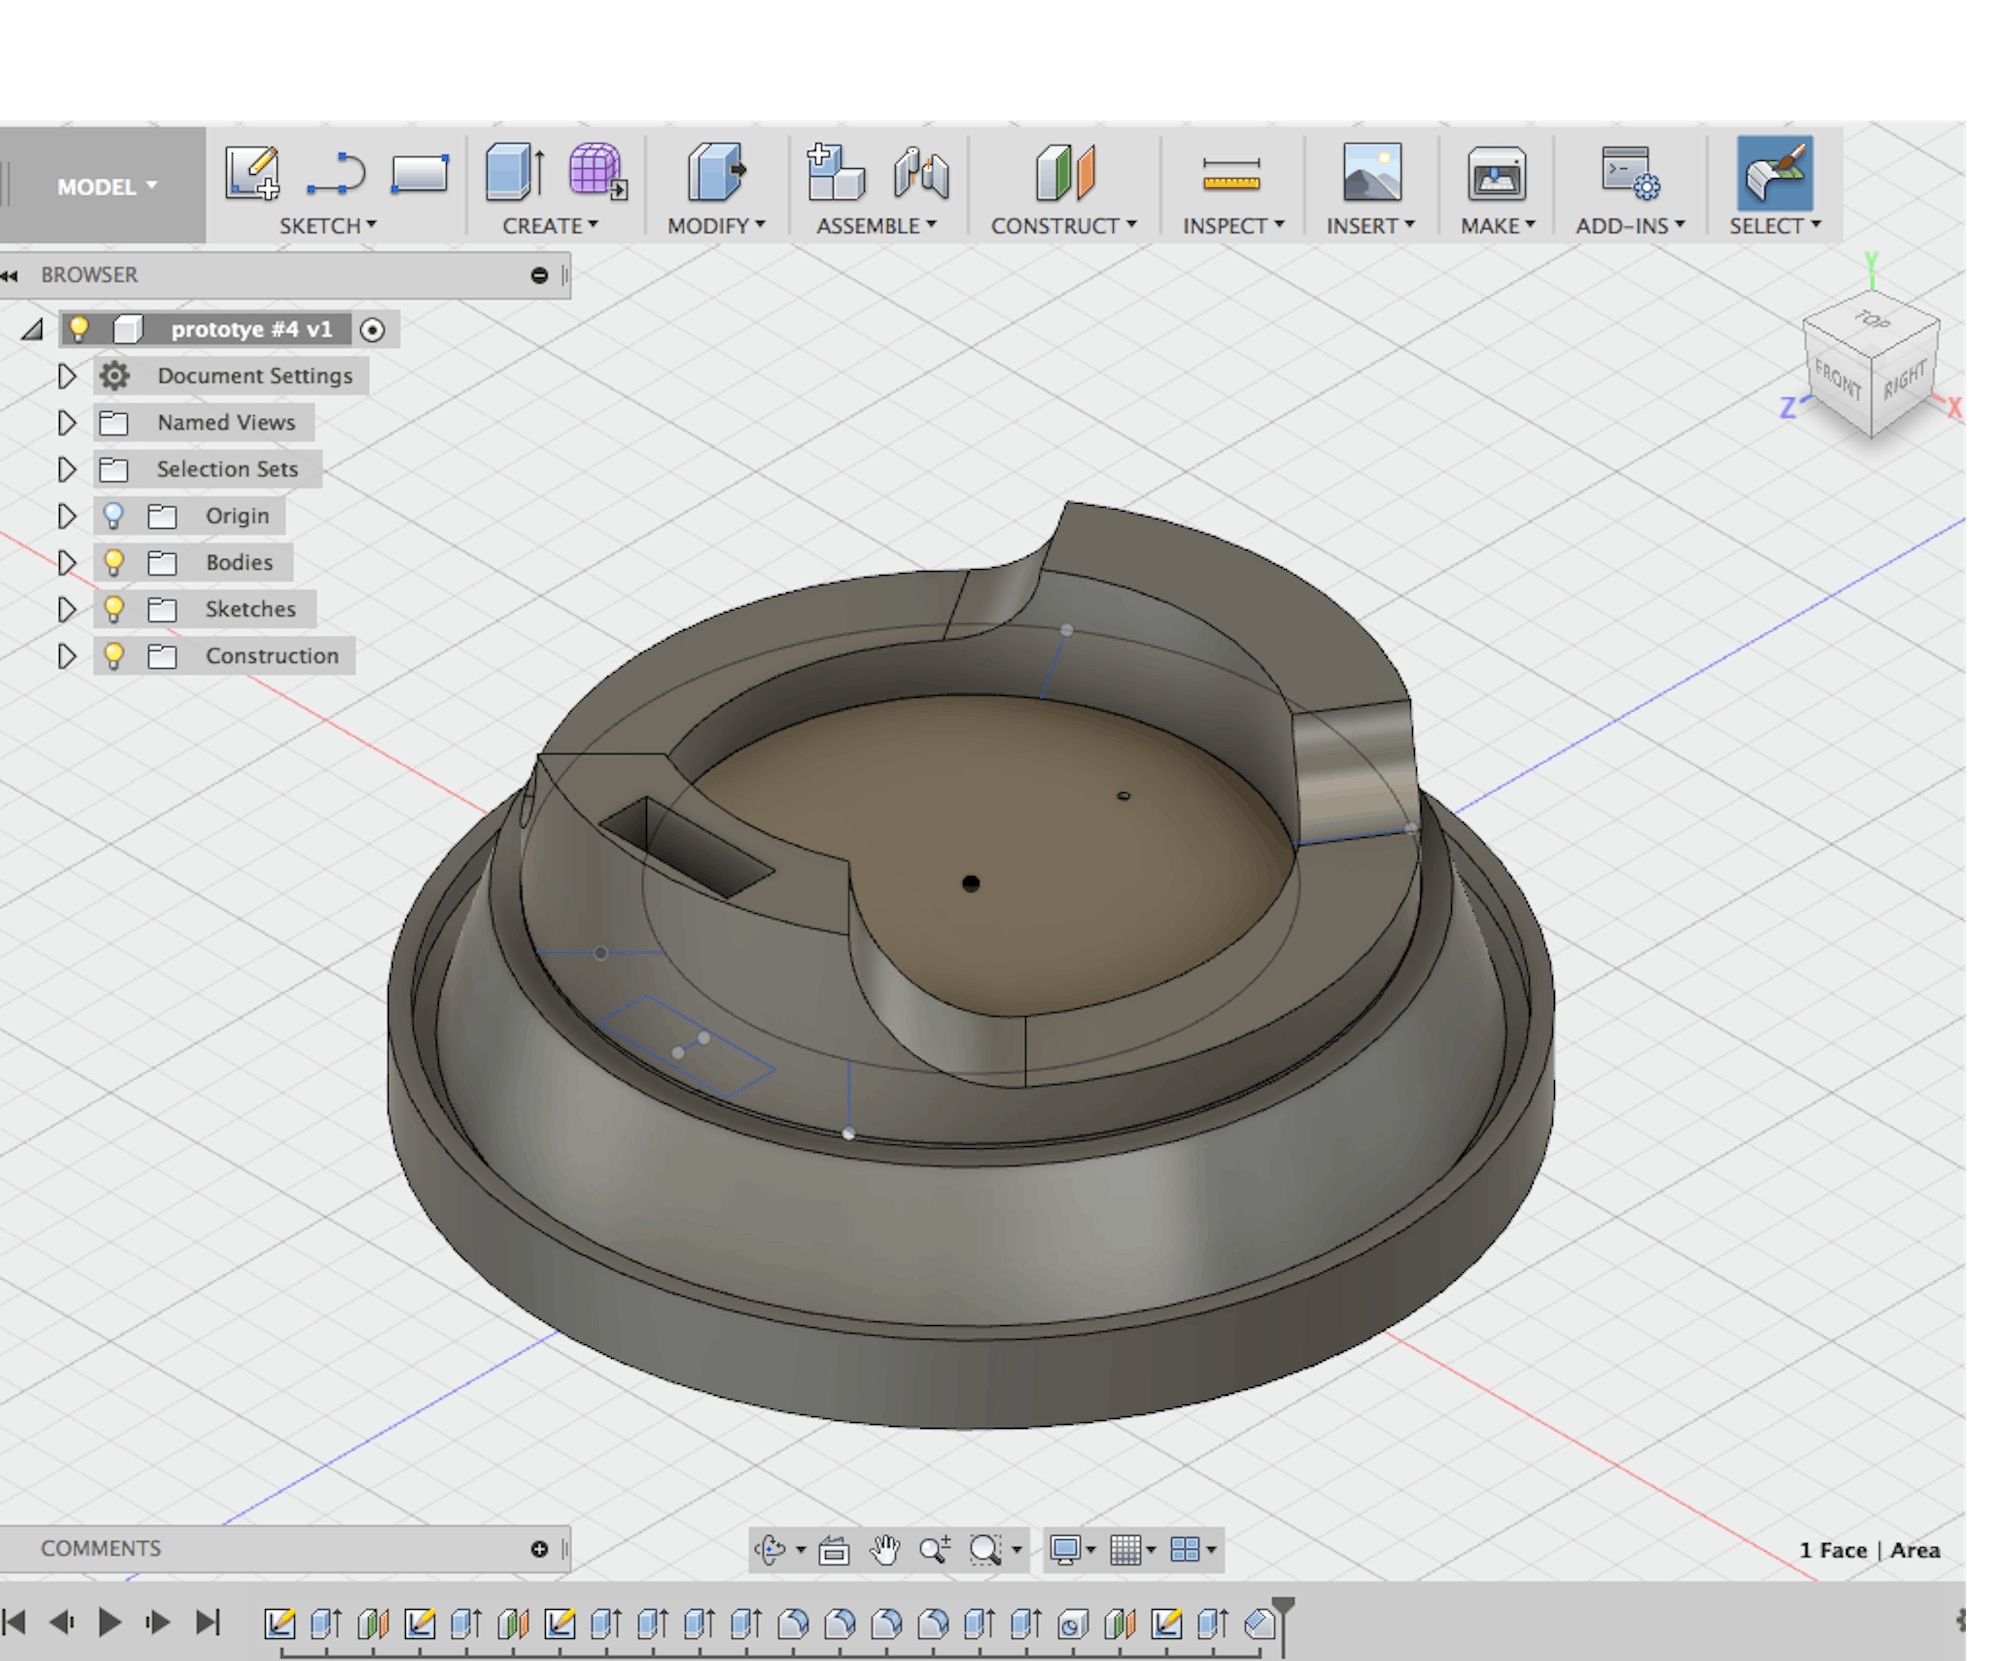This screenshot has height=1661, width=1999.
Task: Click the timeline rollback marker
Action: click(x=1283, y=1624)
